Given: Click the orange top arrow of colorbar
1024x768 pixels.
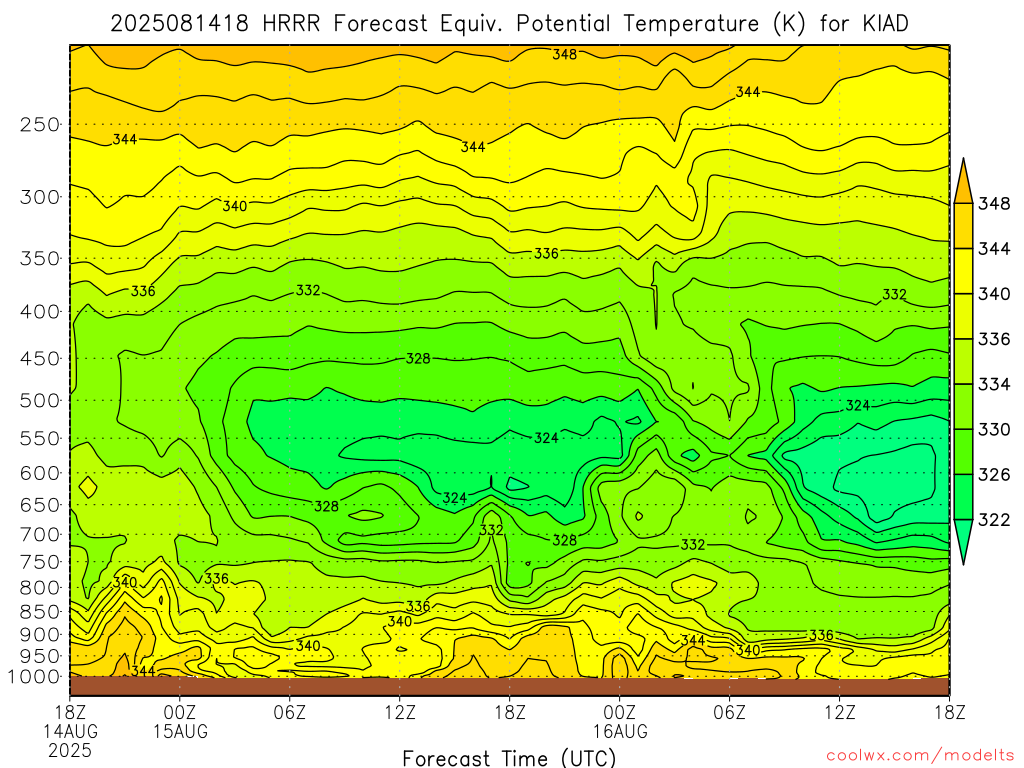Looking at the screenshot, I should pos(963,186).
